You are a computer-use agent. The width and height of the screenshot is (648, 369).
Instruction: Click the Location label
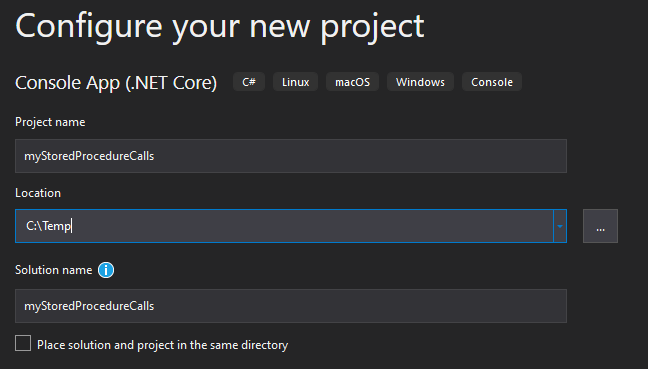click(x=38, y=193)
